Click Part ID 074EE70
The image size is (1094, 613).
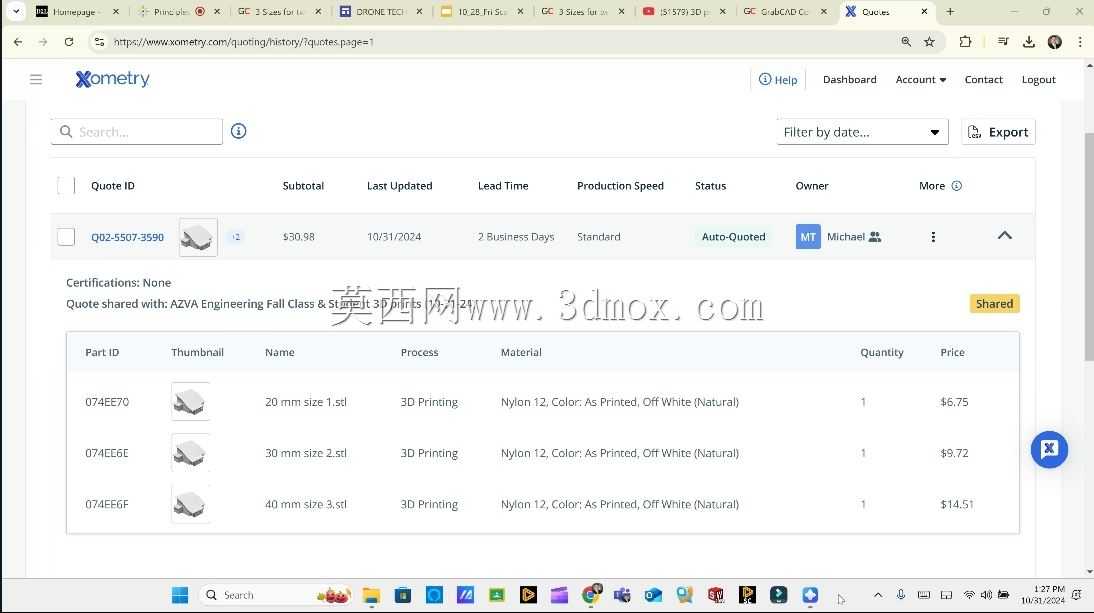(107, 402)
